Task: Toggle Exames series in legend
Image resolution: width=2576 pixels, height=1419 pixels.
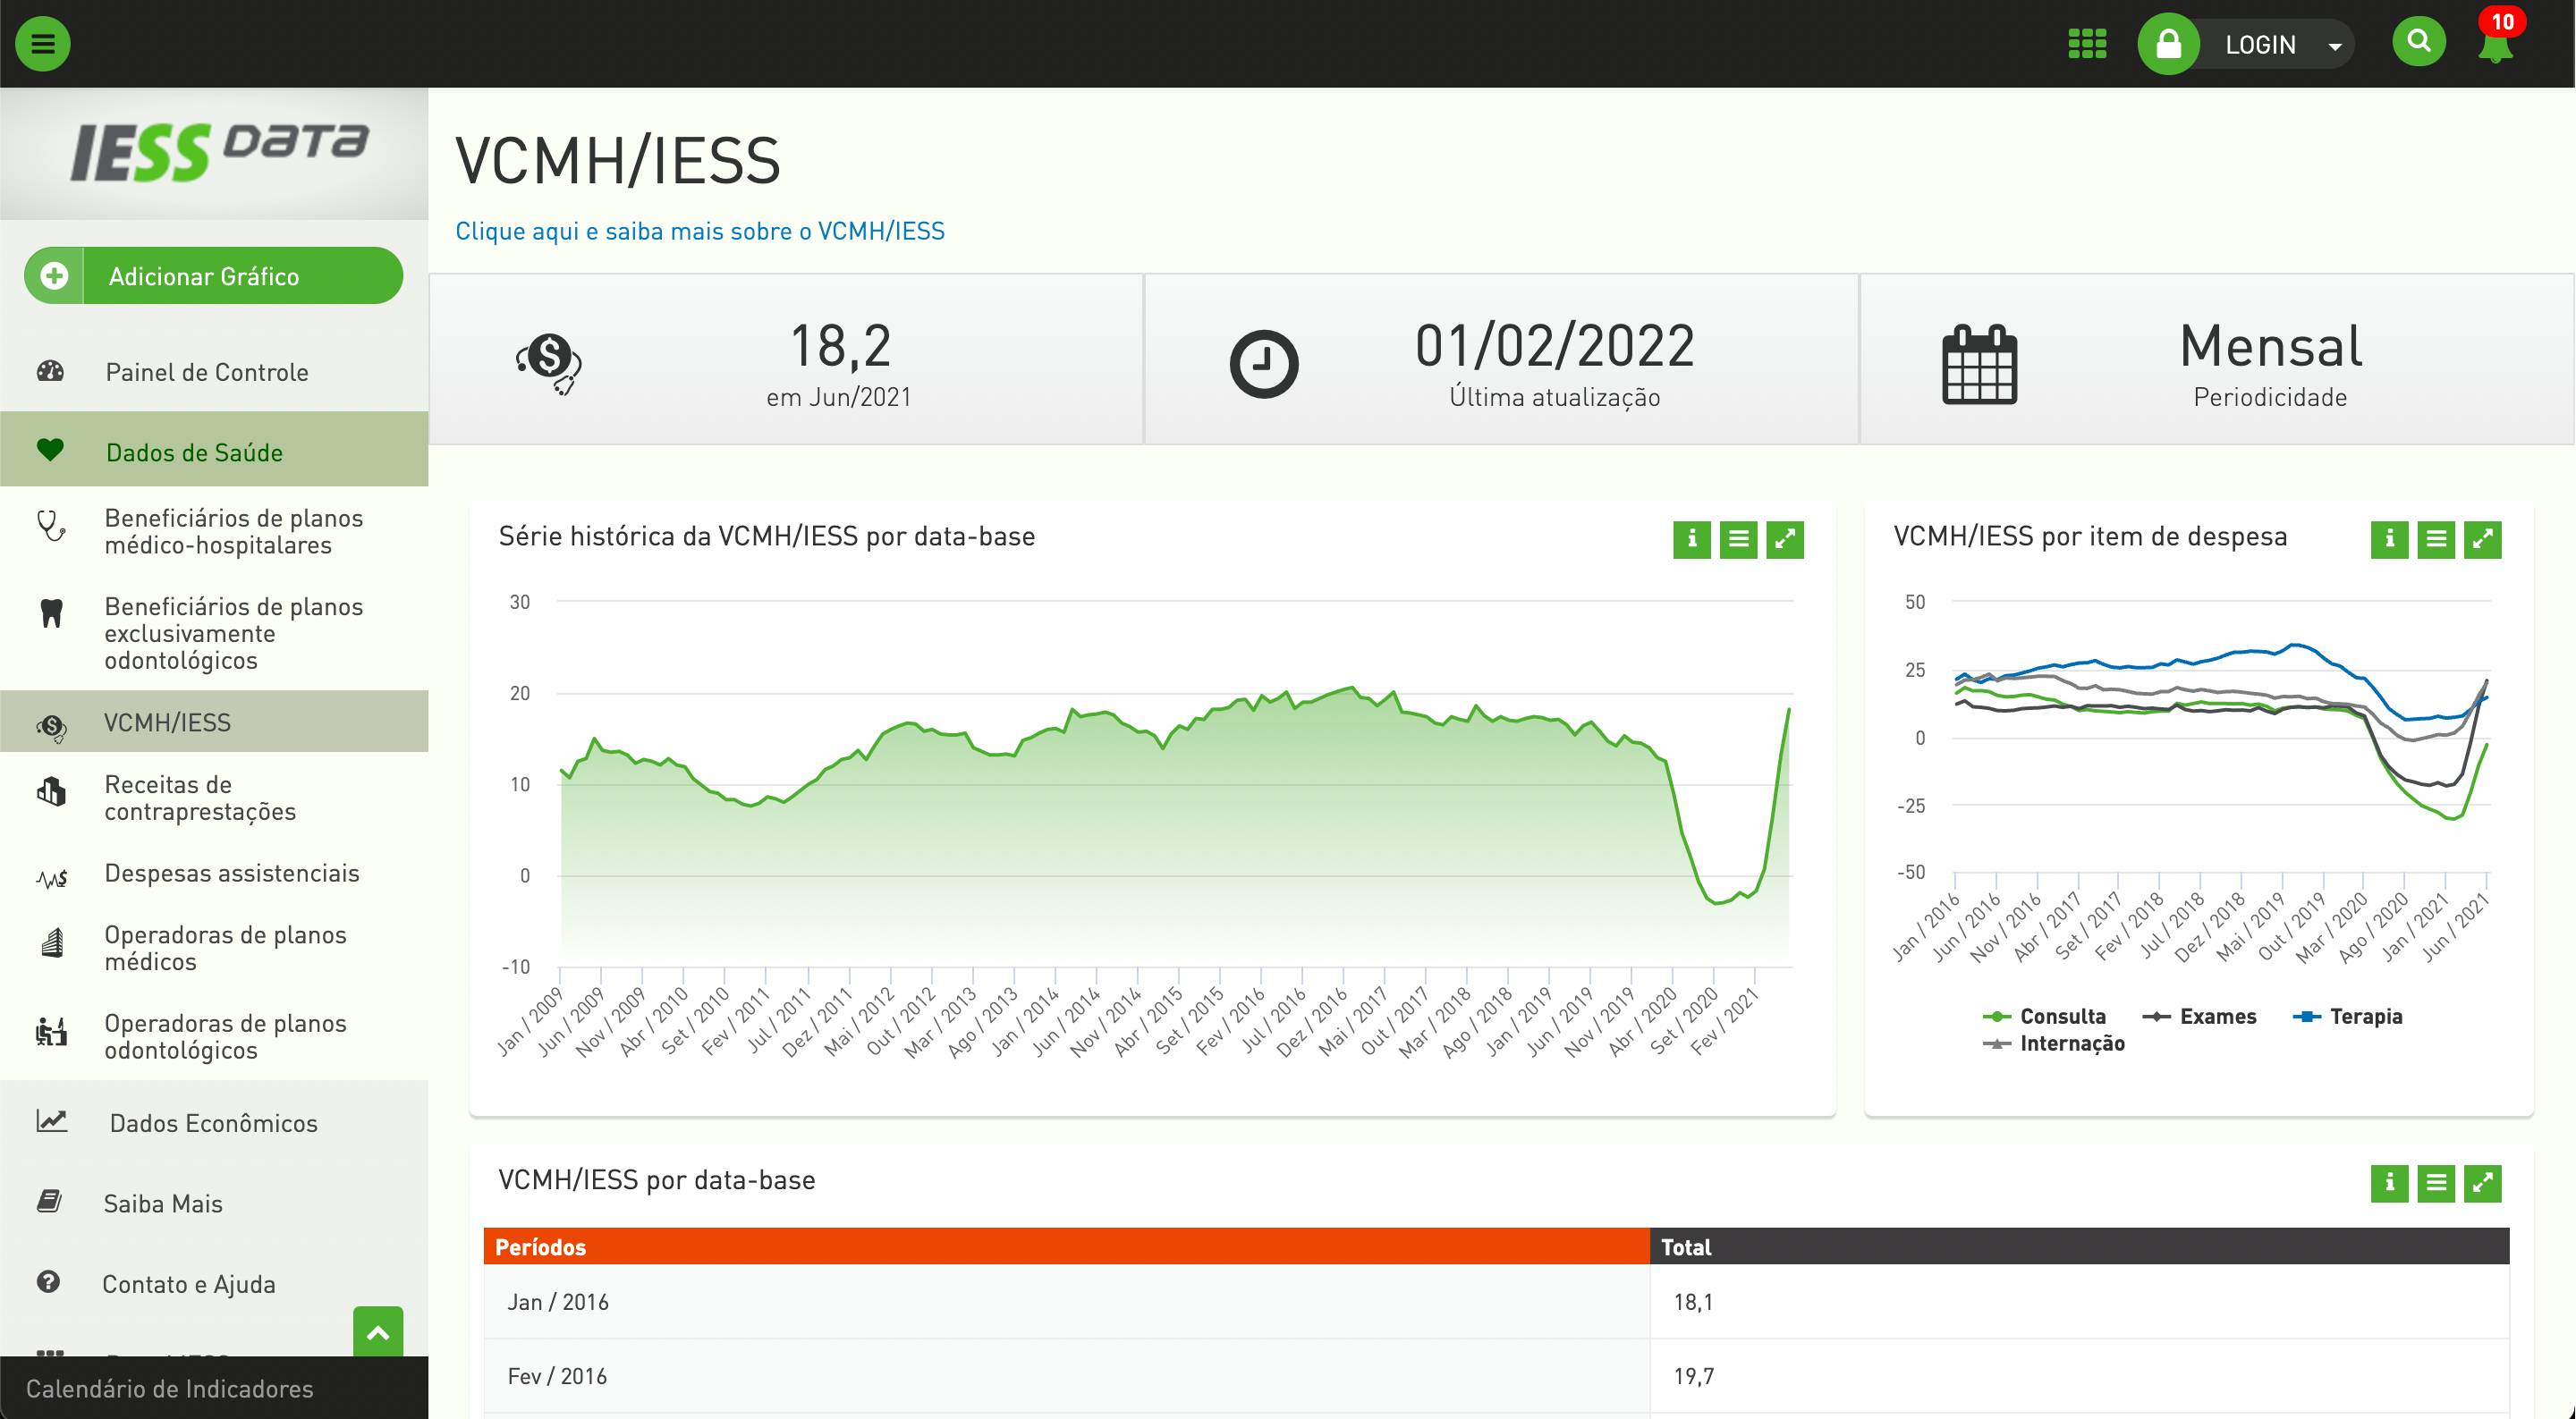Action: pos(2199,1016)
